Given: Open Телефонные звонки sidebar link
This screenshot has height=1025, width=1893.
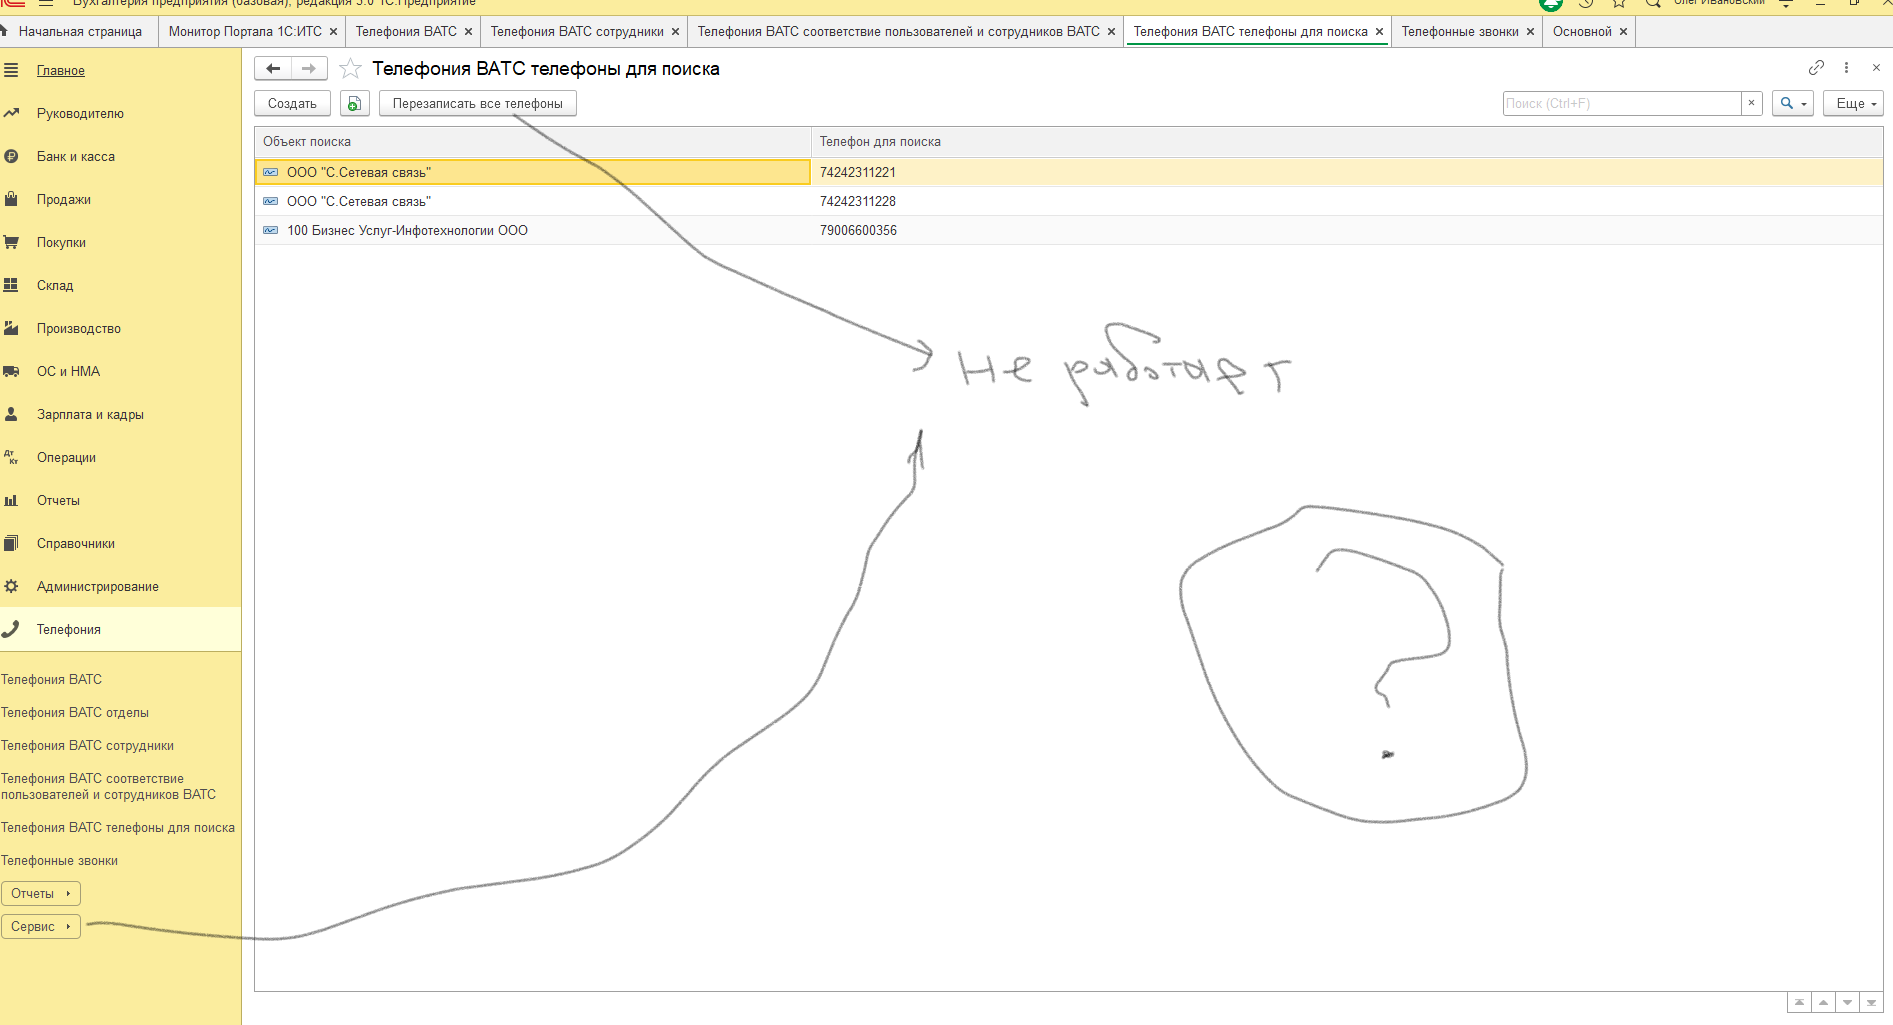Looking at the screenshot, I should (x=60, y=861).
